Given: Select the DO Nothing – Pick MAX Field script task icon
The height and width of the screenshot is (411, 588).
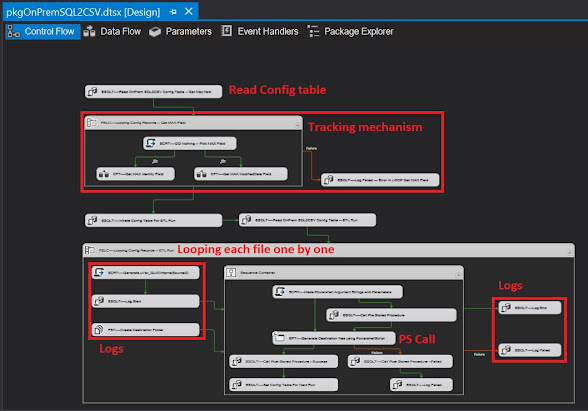Looking at the screenshot, I should [x=151, y=143].
